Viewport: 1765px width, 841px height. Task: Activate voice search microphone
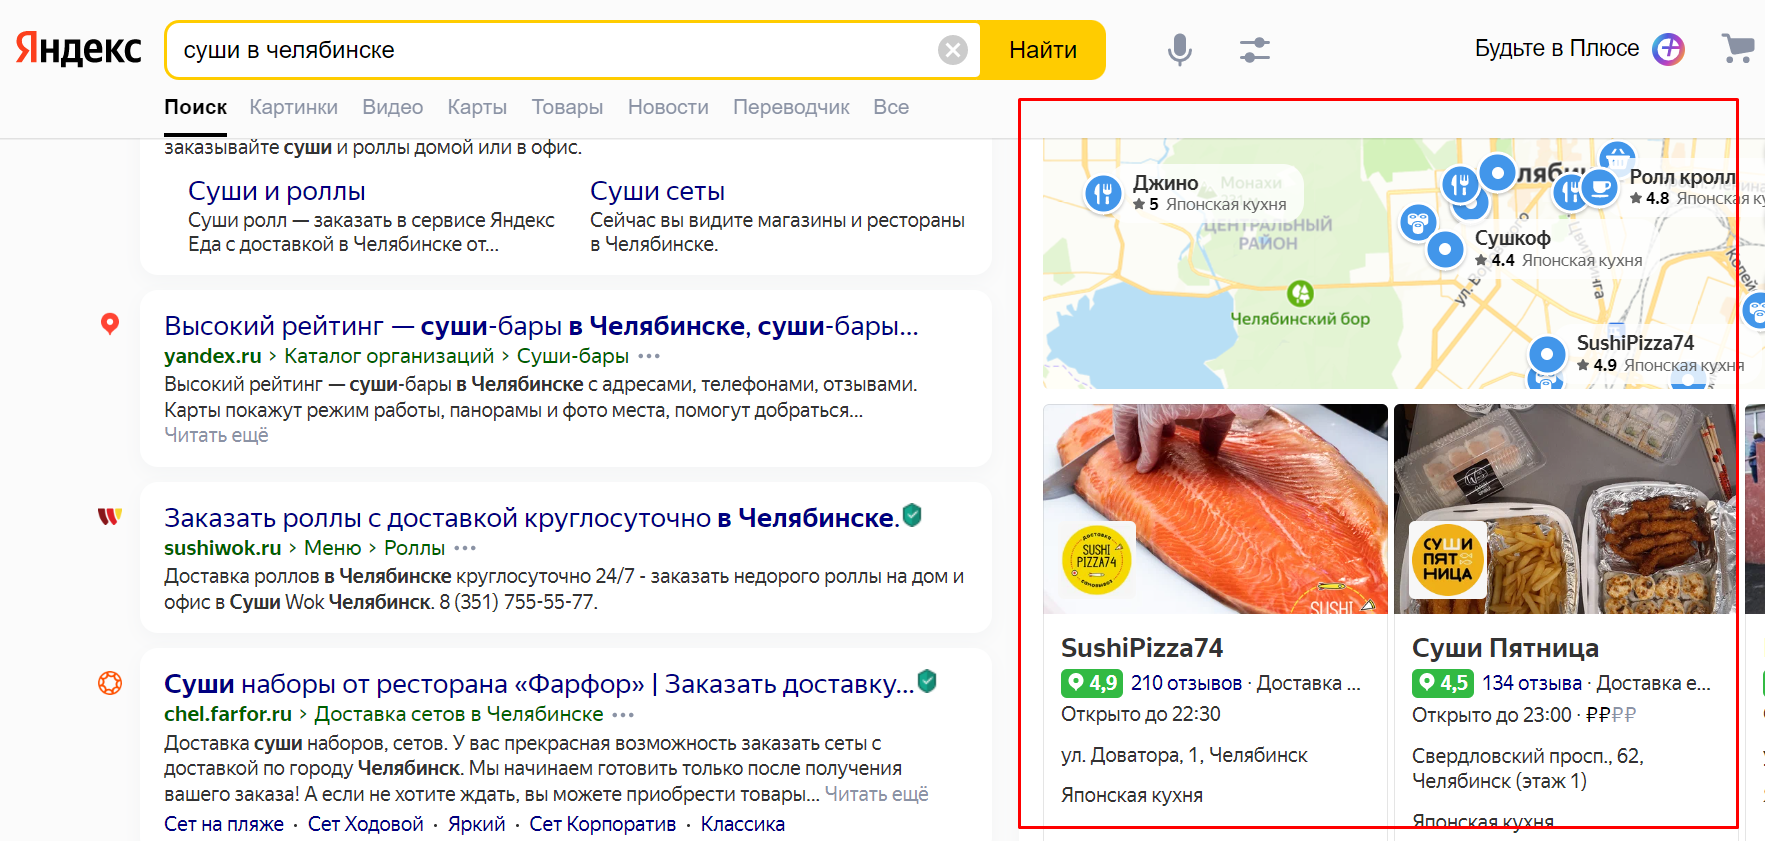point(1180,49)
